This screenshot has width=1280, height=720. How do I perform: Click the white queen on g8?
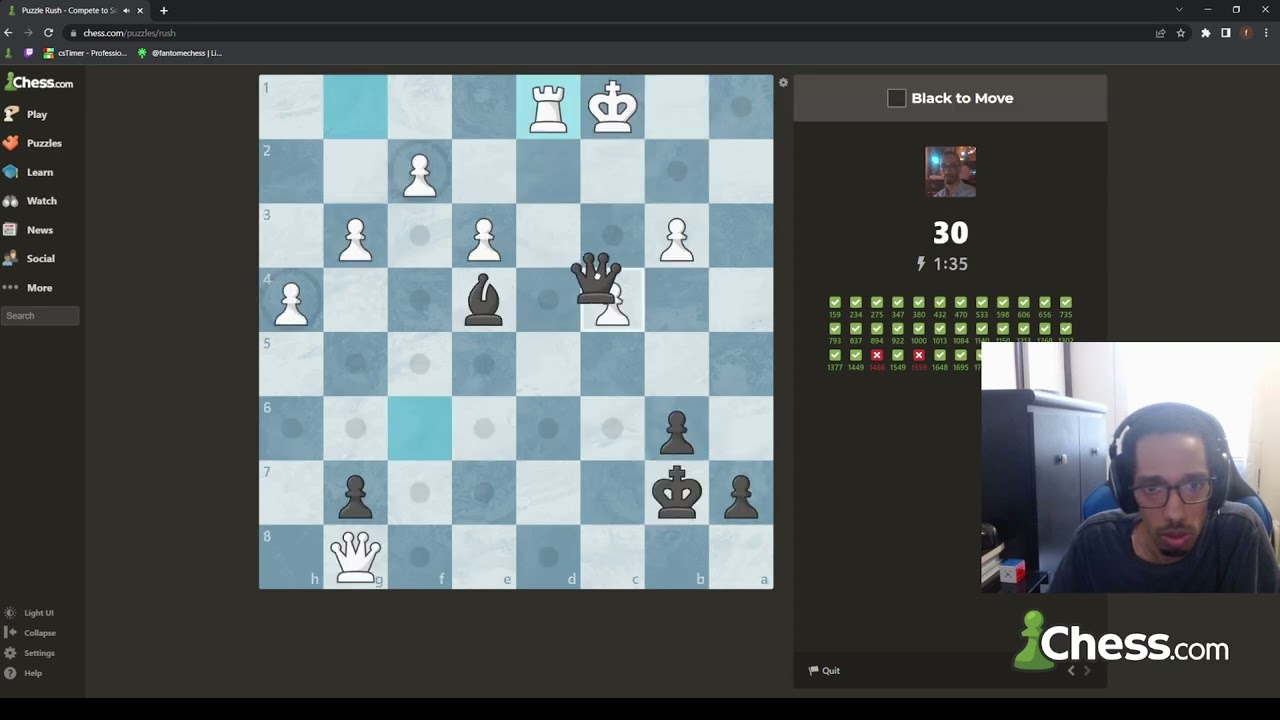[x=355, y=556]
